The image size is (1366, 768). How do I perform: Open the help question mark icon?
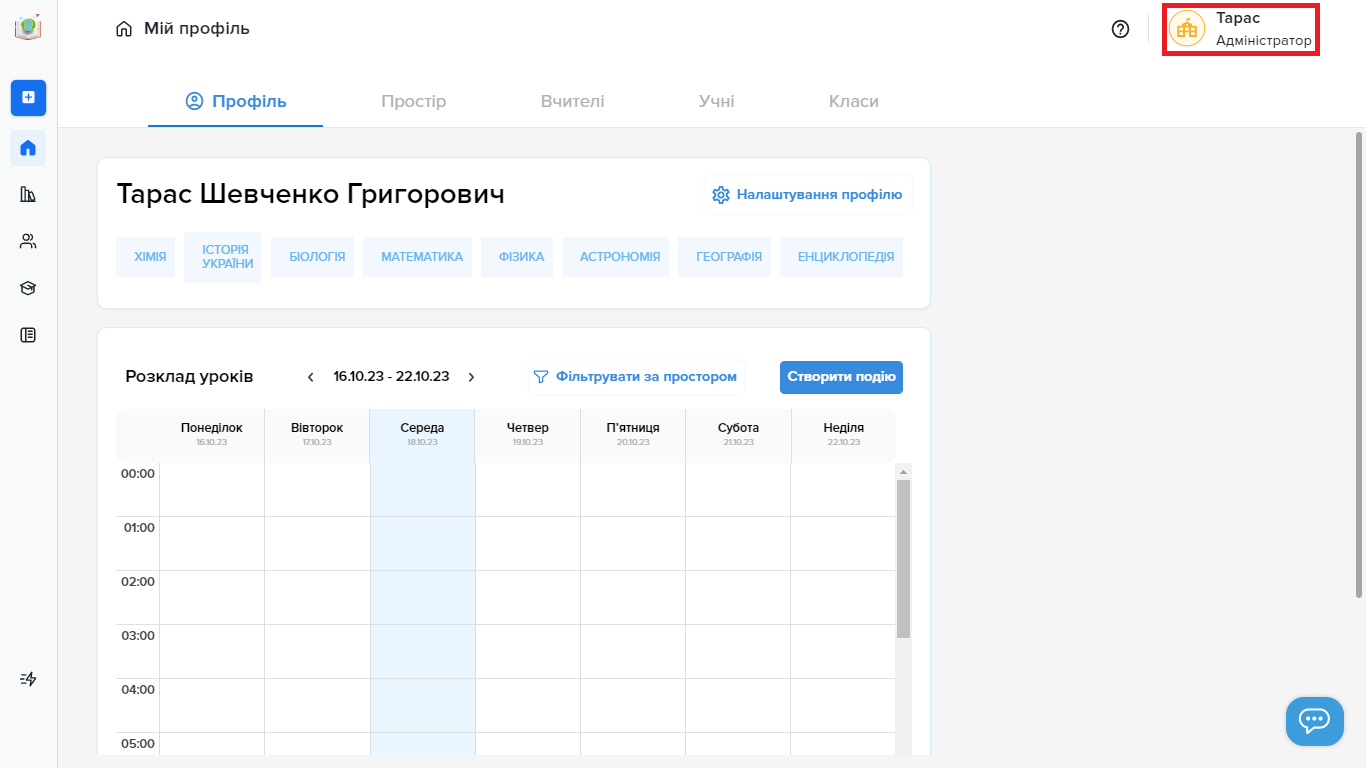(1120, 29)
